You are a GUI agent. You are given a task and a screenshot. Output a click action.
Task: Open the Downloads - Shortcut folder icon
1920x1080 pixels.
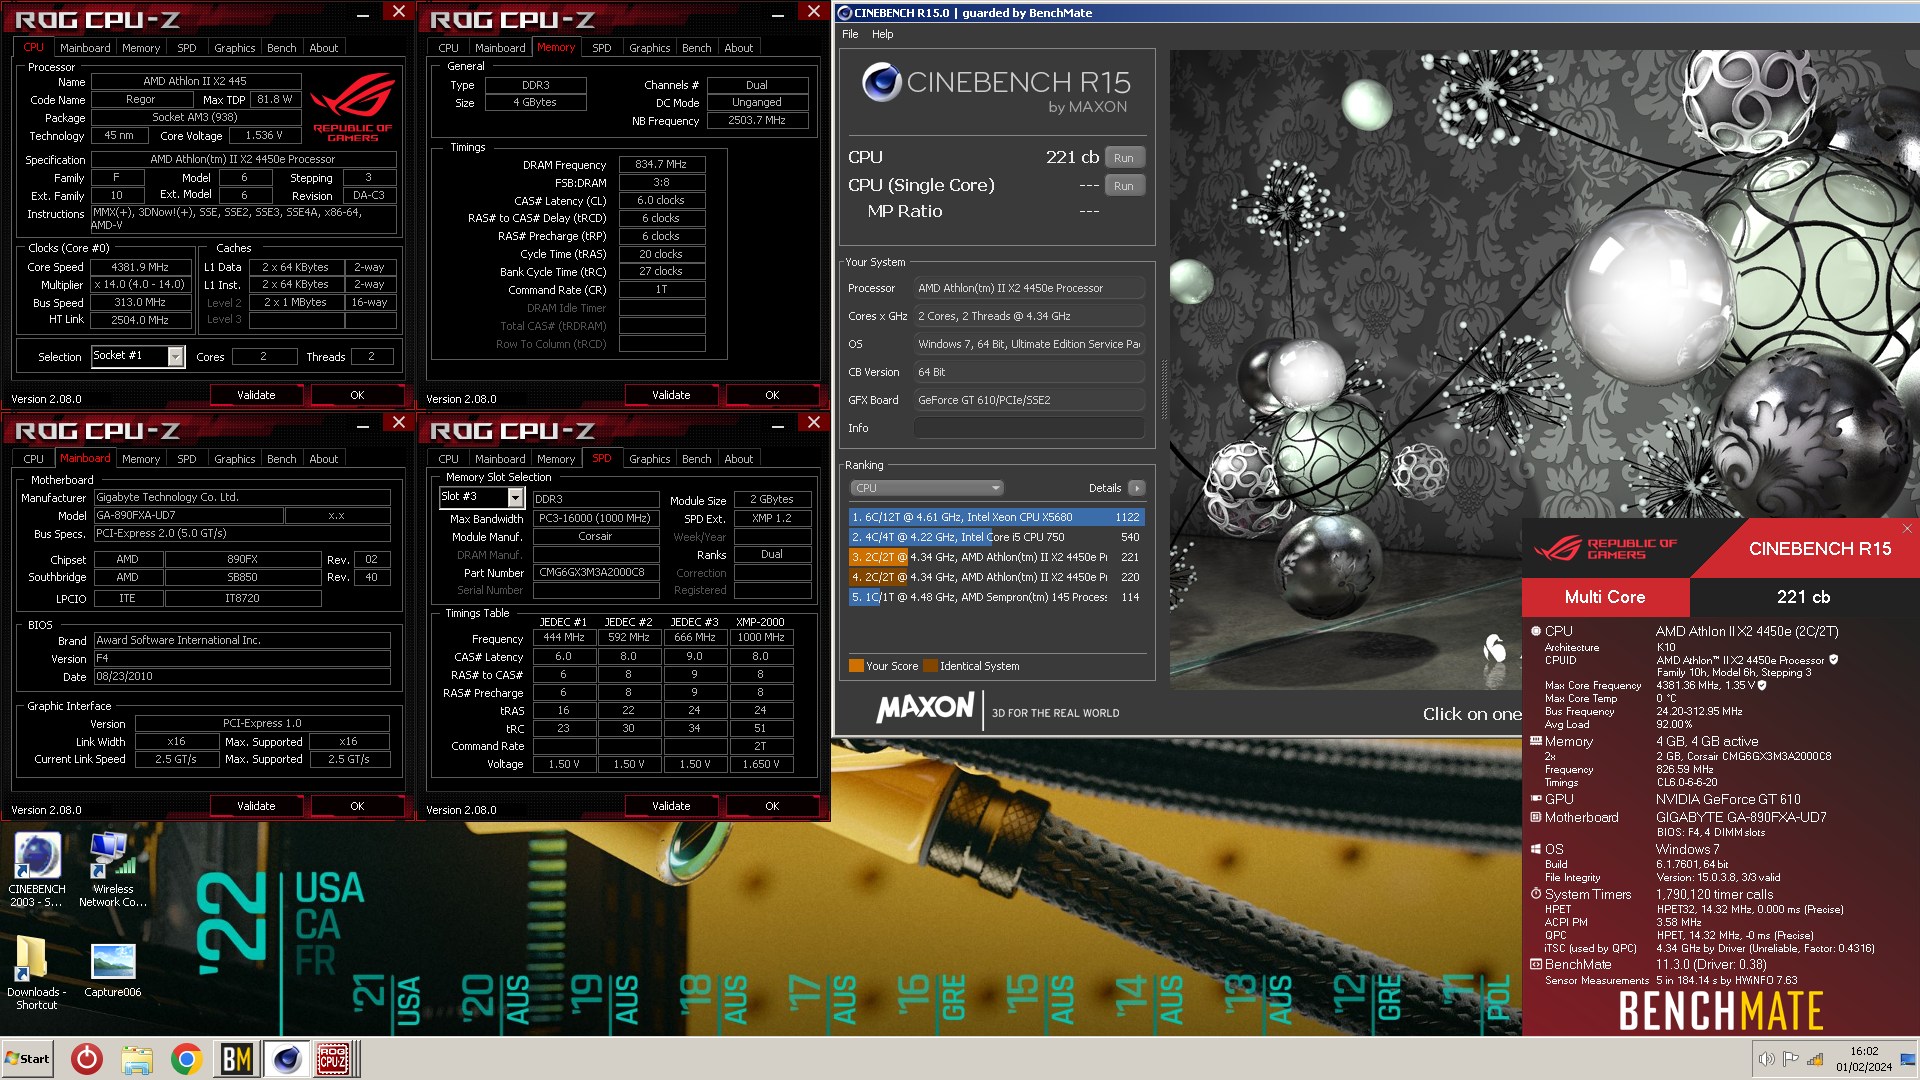coord(36,971)
